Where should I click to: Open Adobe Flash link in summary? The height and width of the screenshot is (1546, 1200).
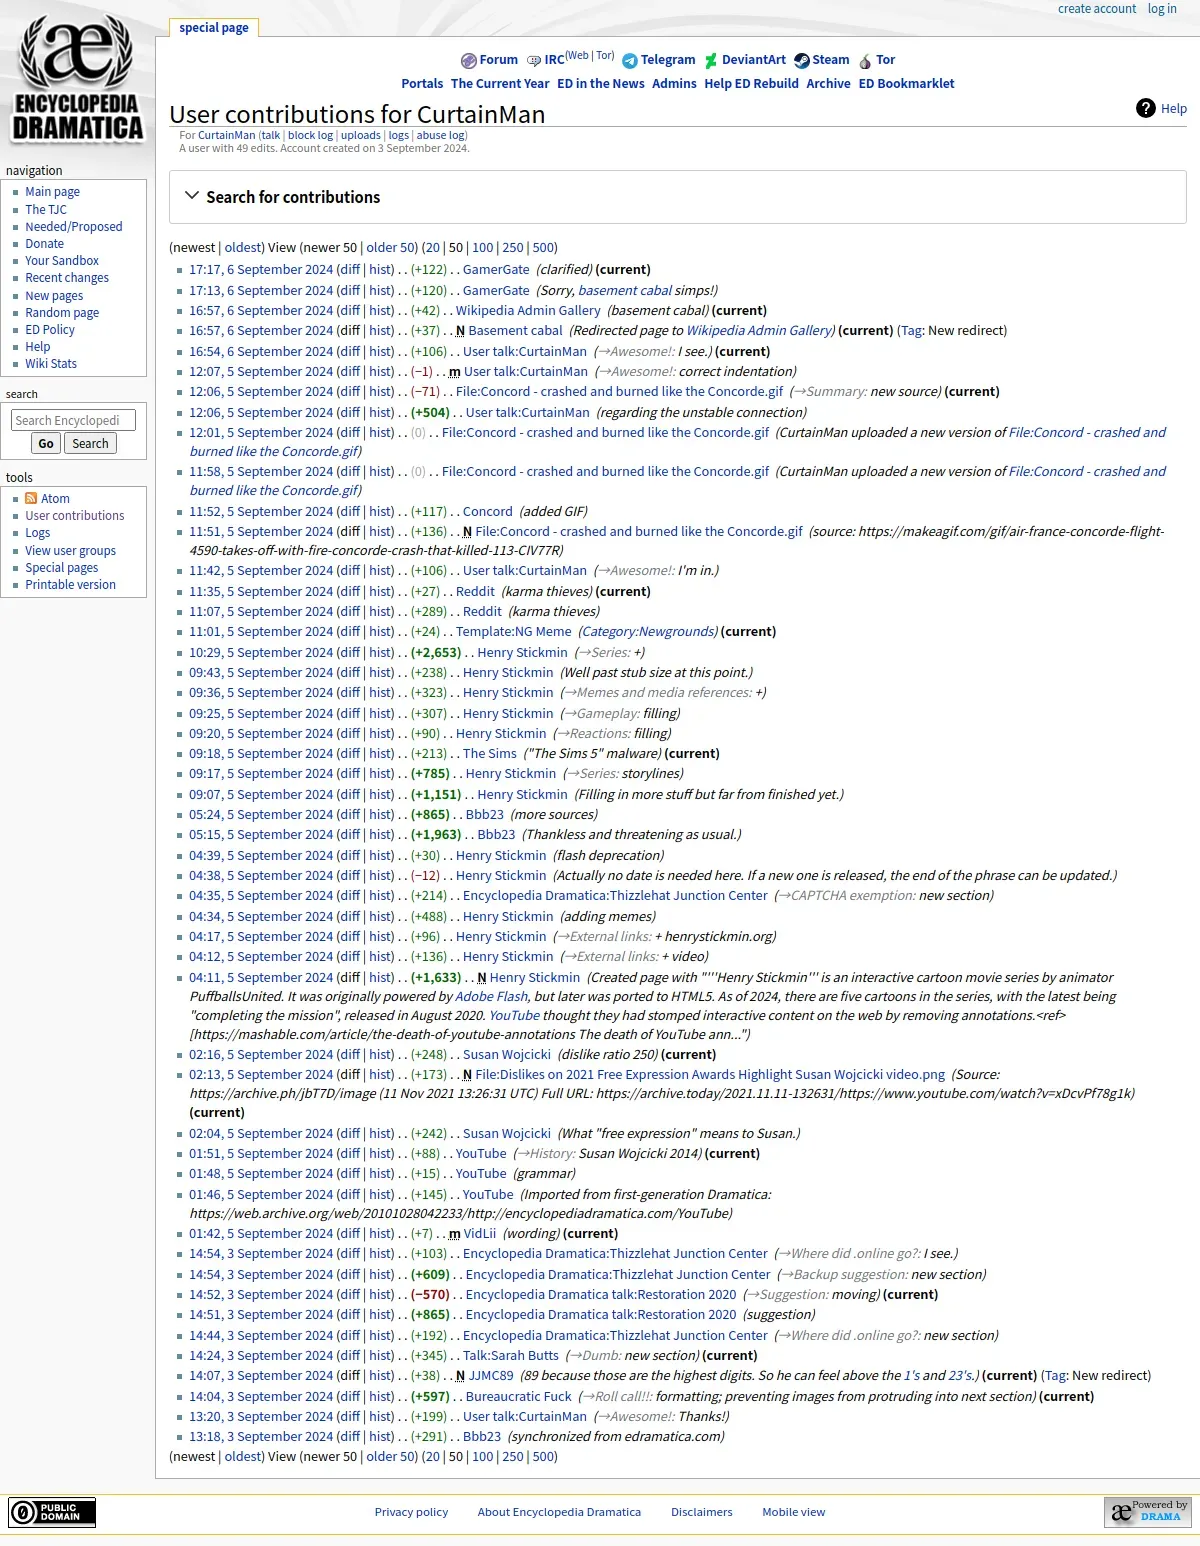pos(492,997)
